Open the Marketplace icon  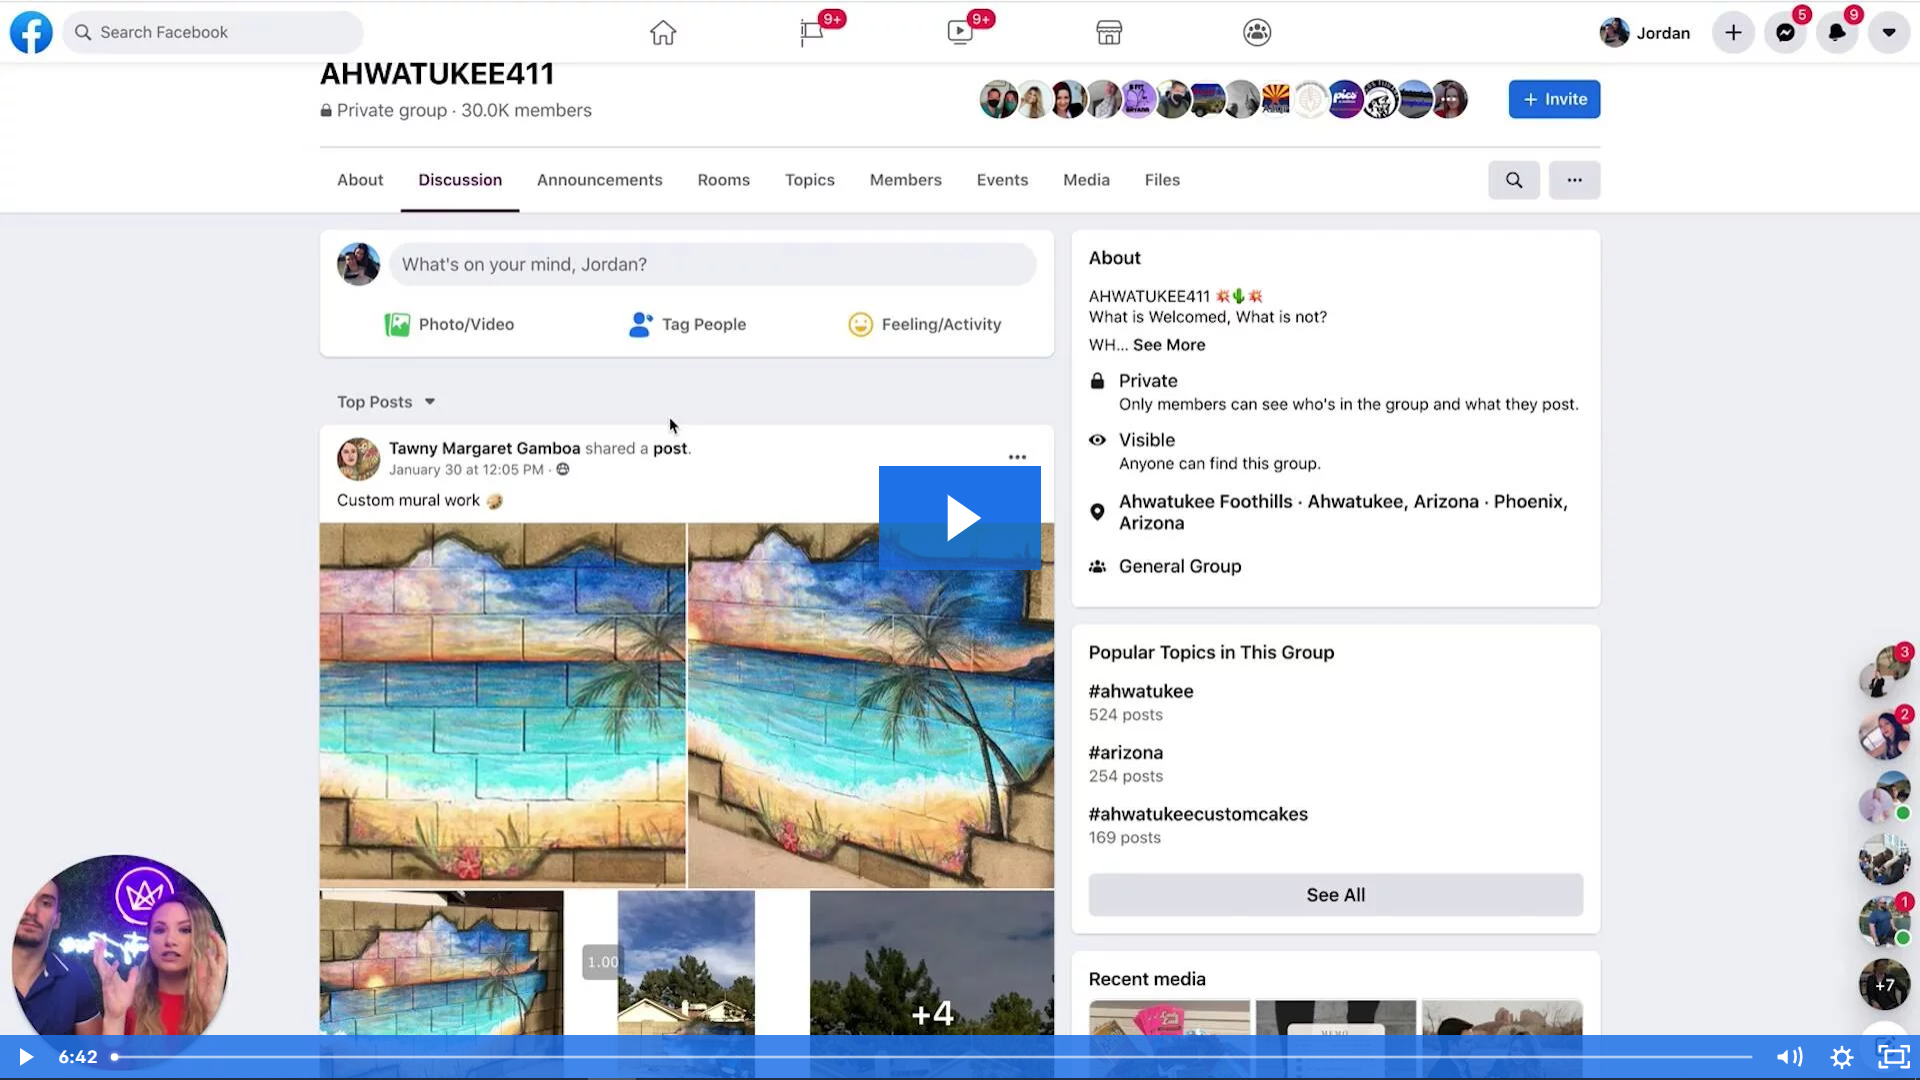click(1108, 33)
